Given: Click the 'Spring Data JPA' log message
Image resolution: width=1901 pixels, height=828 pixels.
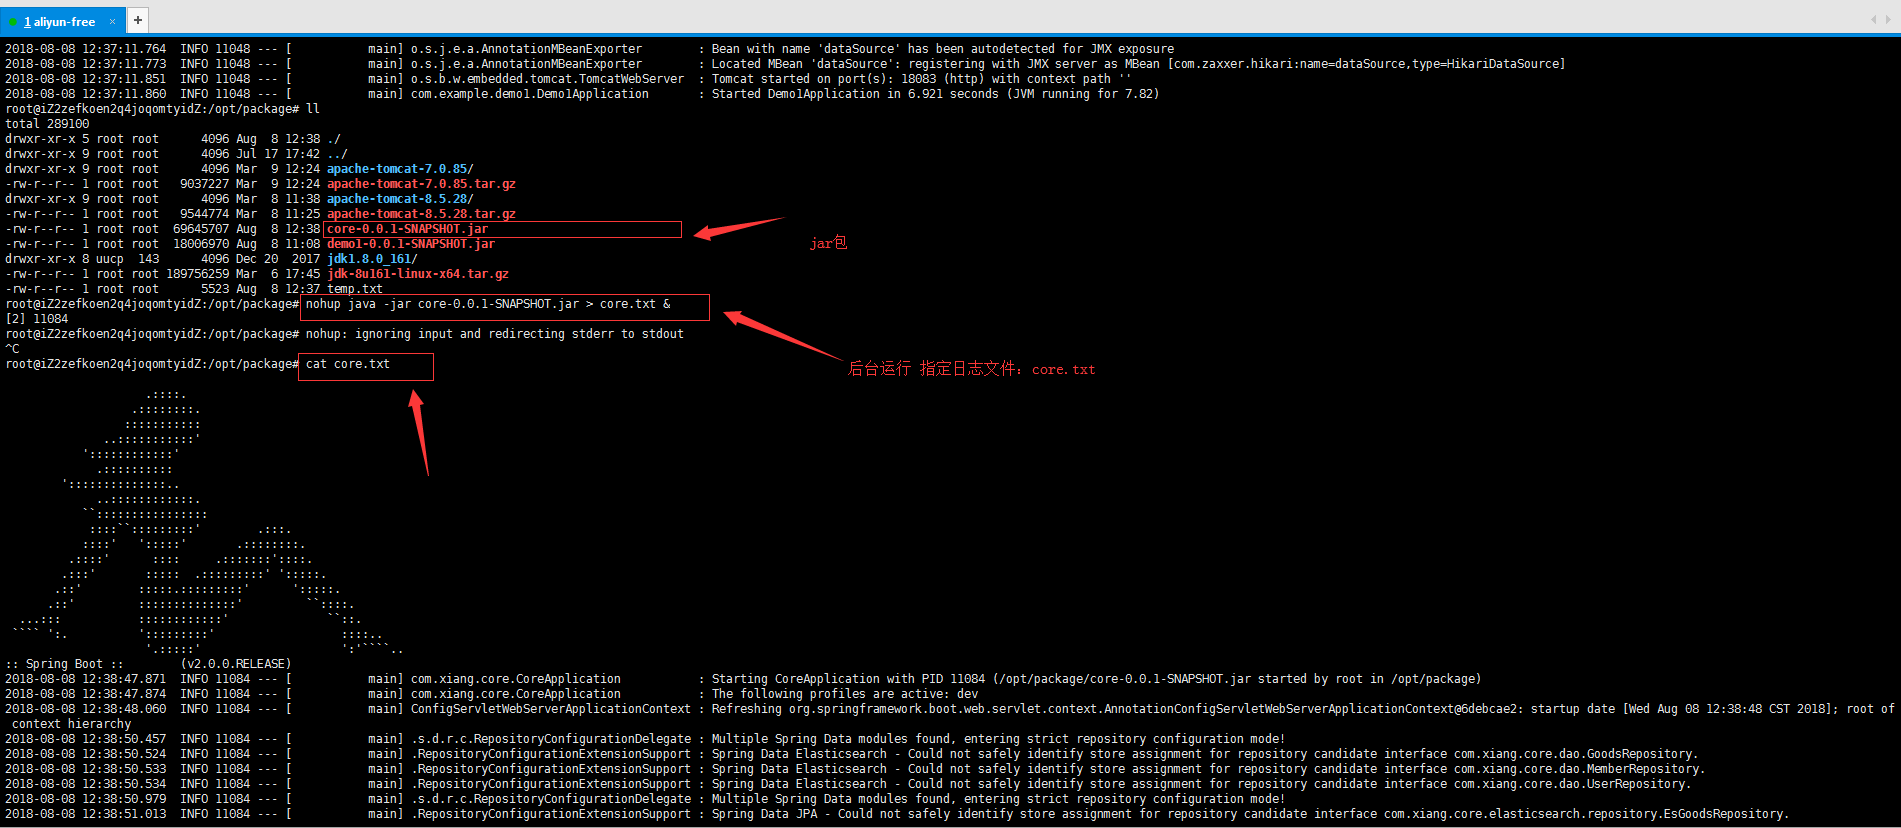Looking at the screenshot, I should [1250, 814].
